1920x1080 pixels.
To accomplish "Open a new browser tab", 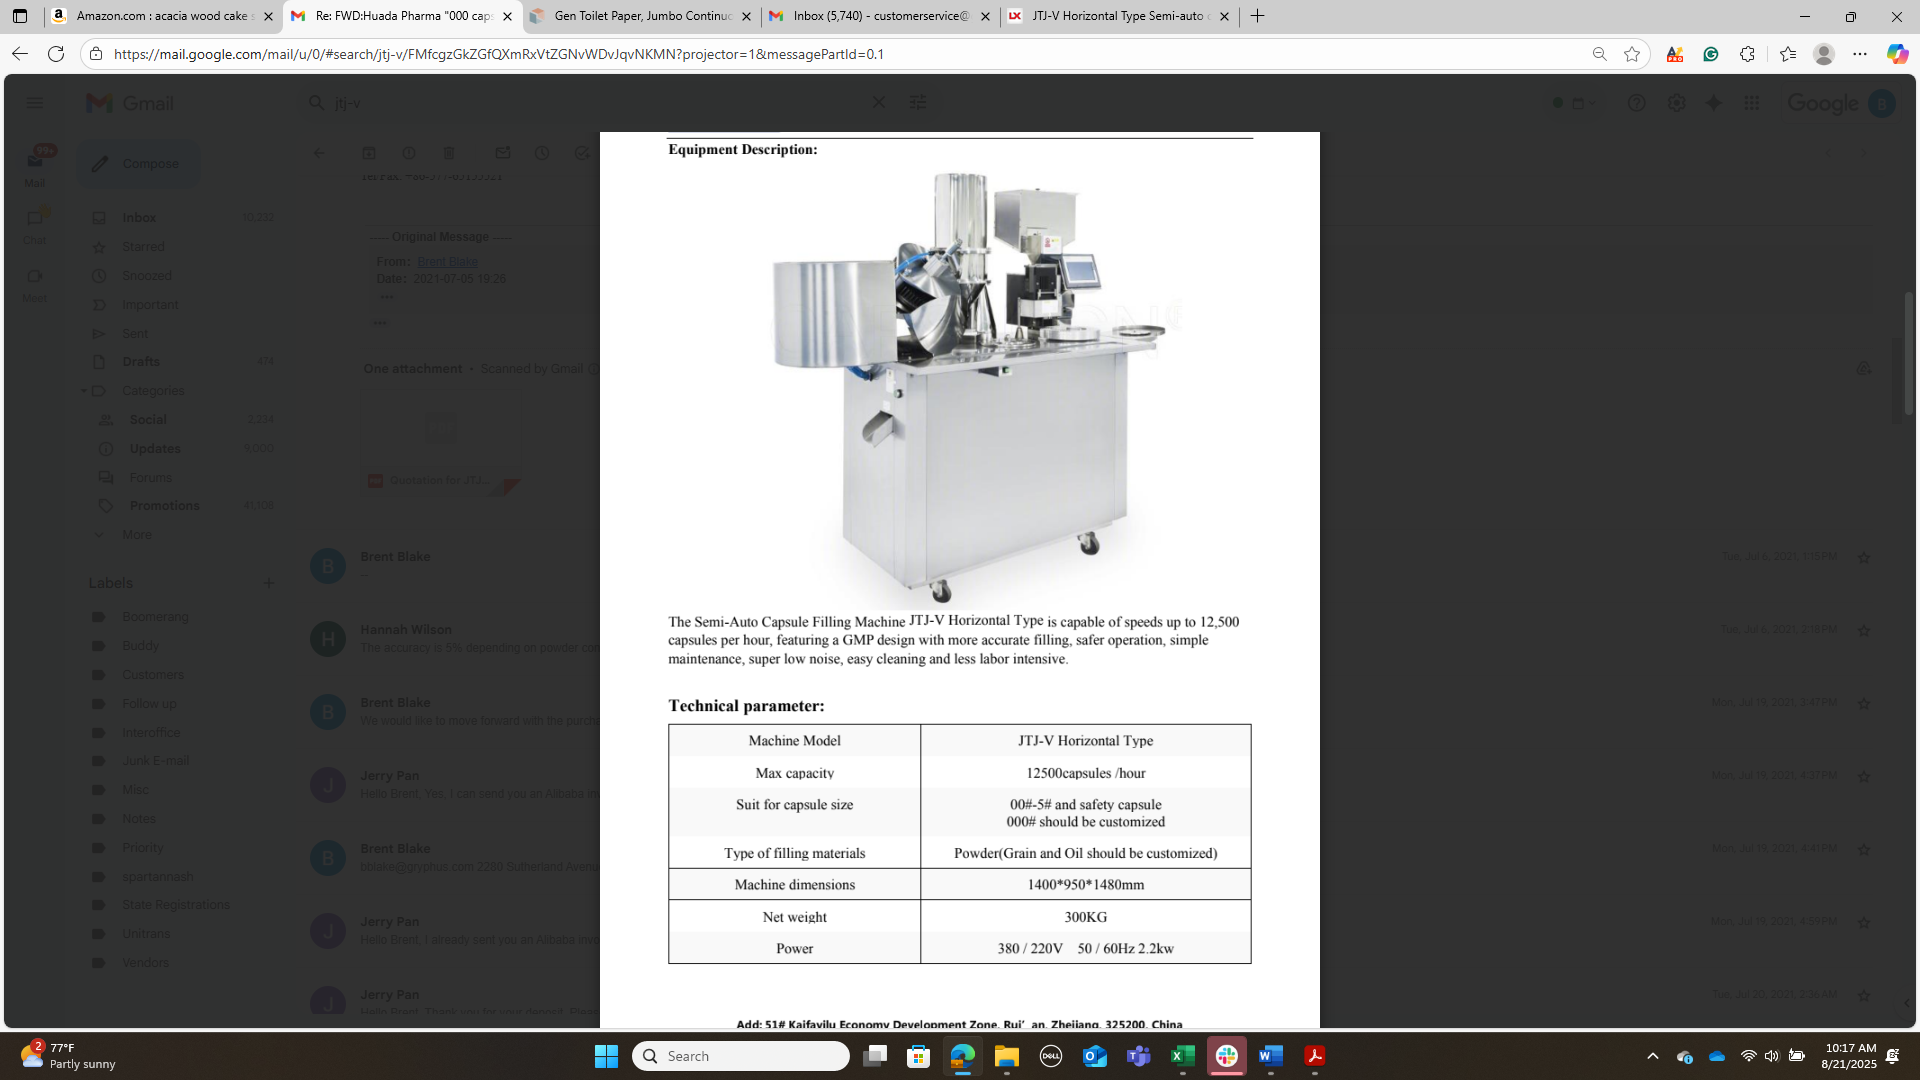I will pos(1257,16).
